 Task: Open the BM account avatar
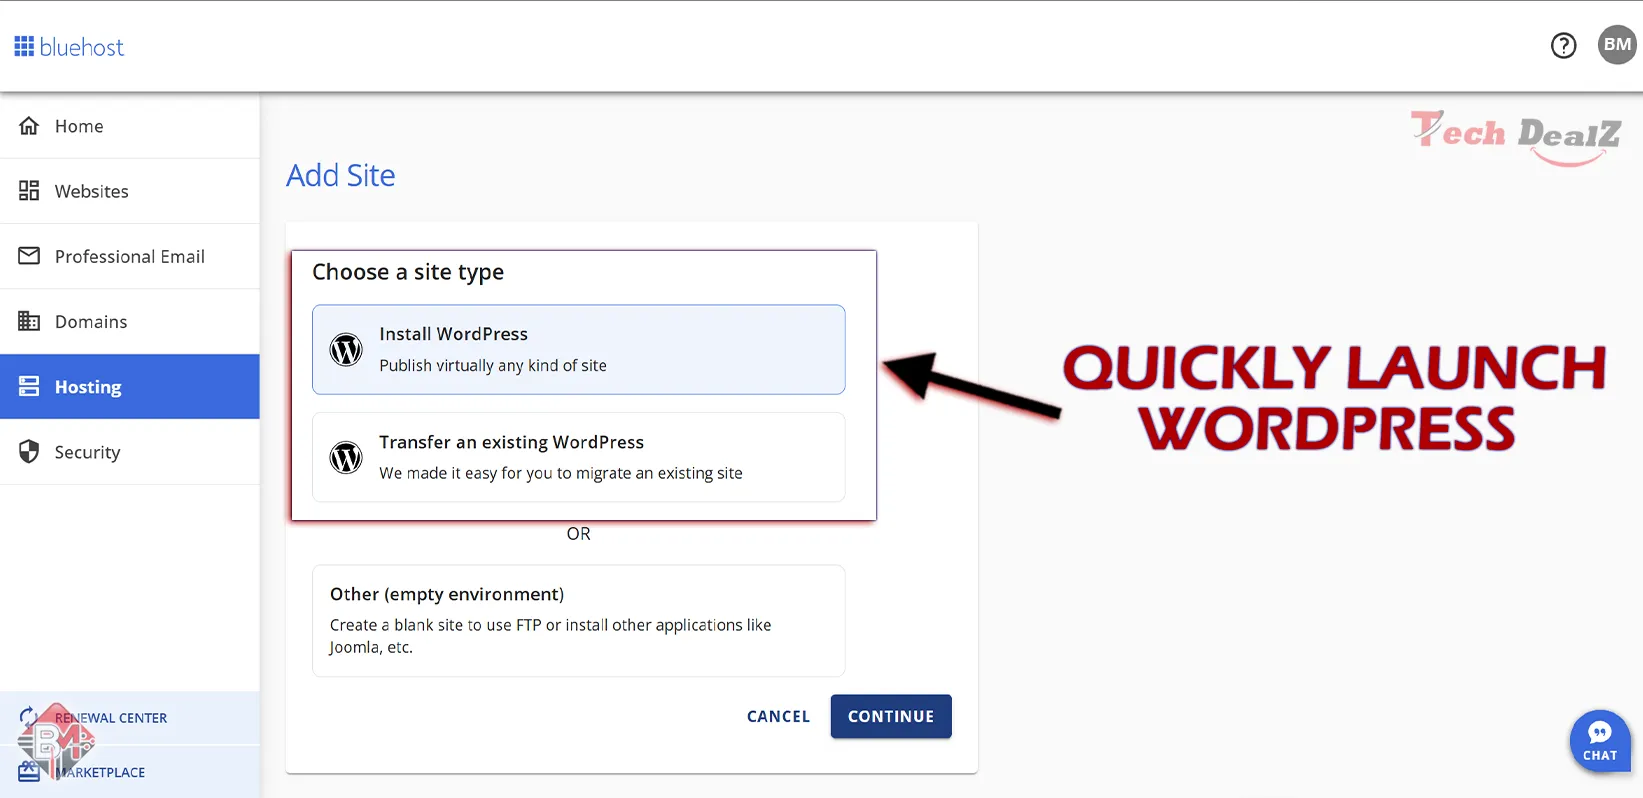1617,45
